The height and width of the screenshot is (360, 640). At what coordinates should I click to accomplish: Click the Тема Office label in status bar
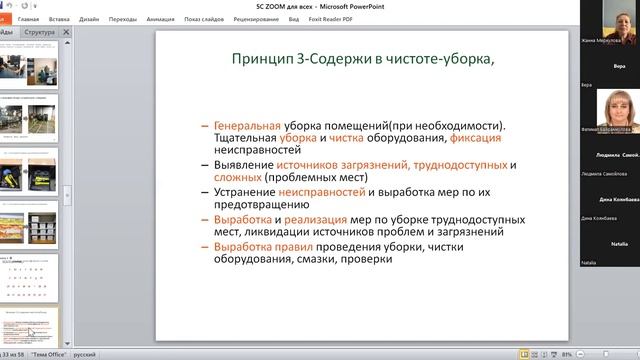[x=49, y=355]
